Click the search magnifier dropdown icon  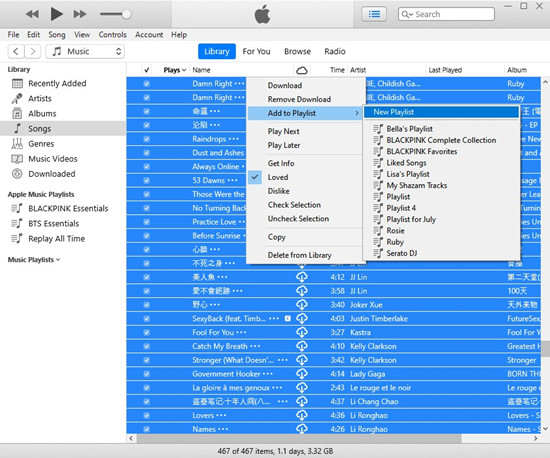click(407, 14)
